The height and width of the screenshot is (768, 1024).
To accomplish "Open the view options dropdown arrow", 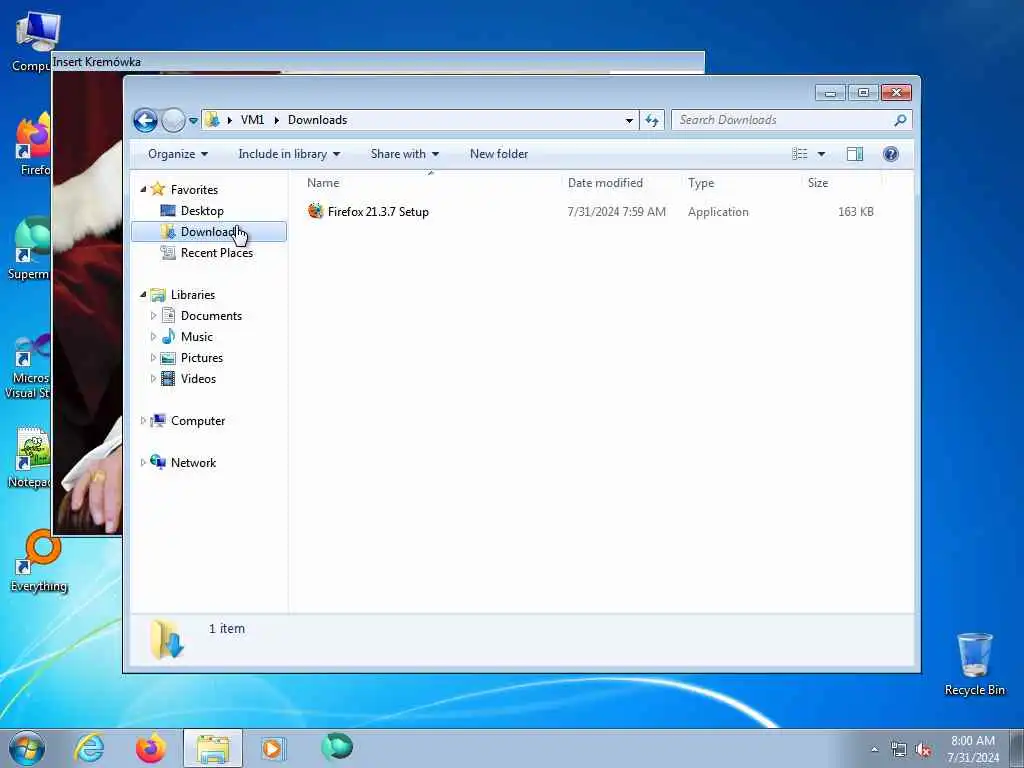I will coord(822,154).
